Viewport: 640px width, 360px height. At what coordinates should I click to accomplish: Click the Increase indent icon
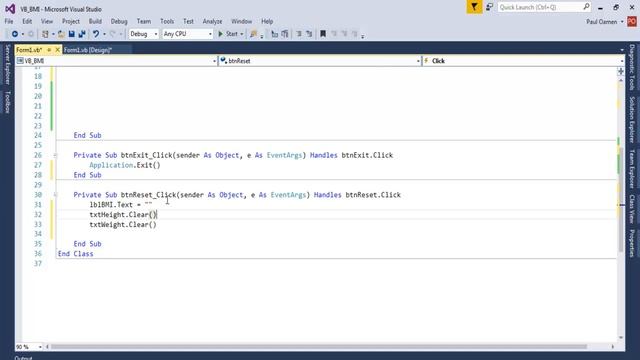tap(309, 34)
